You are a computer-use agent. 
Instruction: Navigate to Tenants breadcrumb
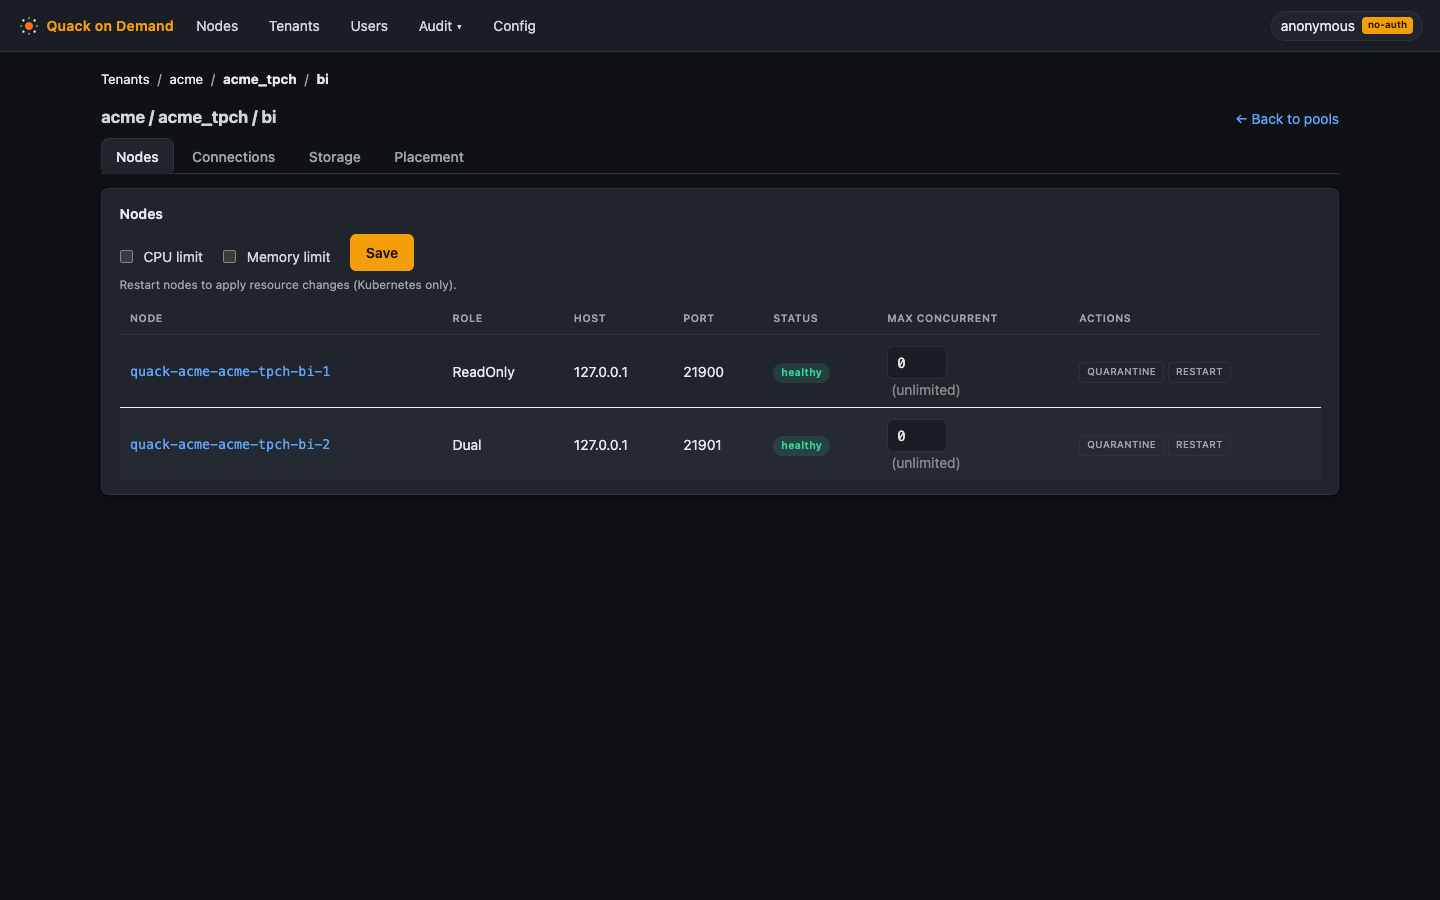tap(125, 79)
